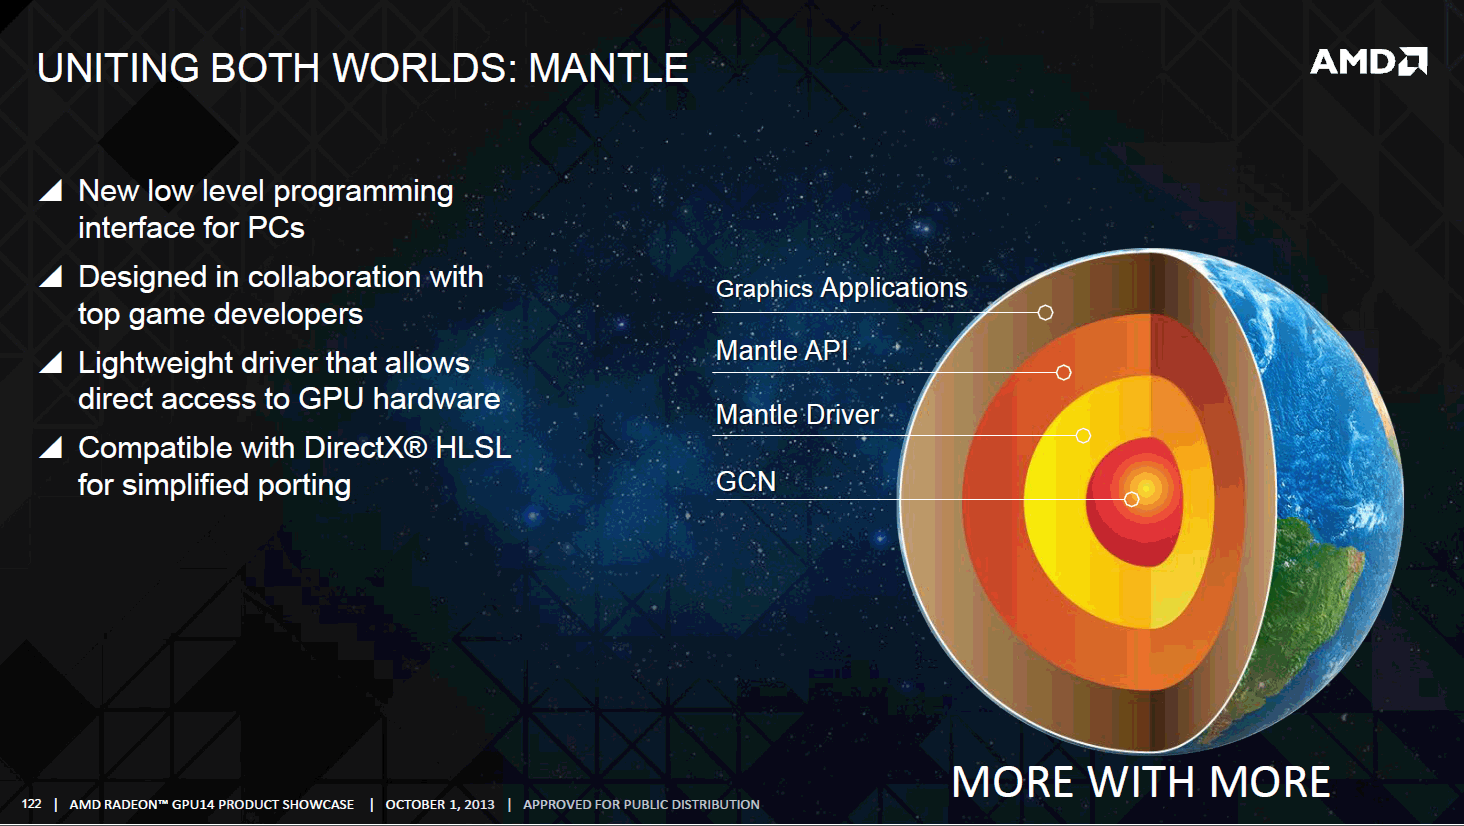Click the bullet triangle beside "New low level programming"
Screen dimensions: 1464x826
52,191
